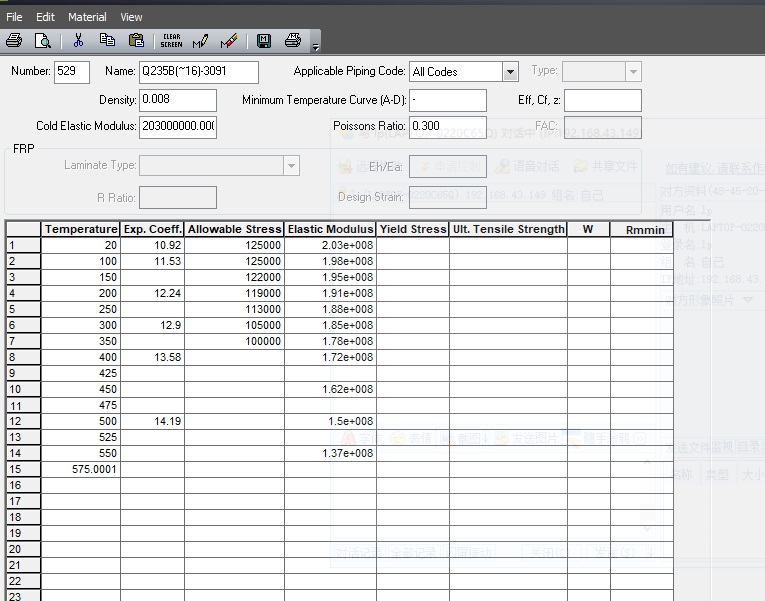Open the Applicable Piping Code dropdown
Image resolution: width=765 pixels, height=601 pixels.
[x=510, y=72]
